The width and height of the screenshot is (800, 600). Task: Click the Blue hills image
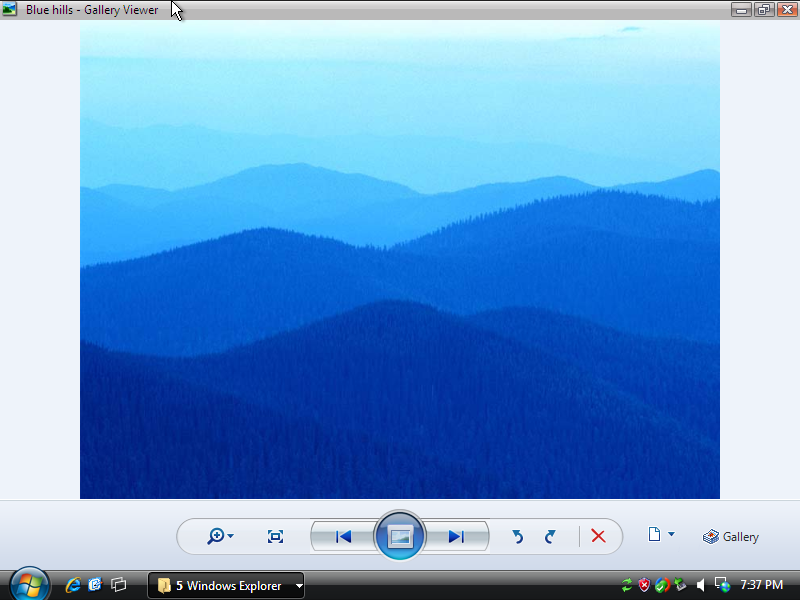tap(399, 260)
